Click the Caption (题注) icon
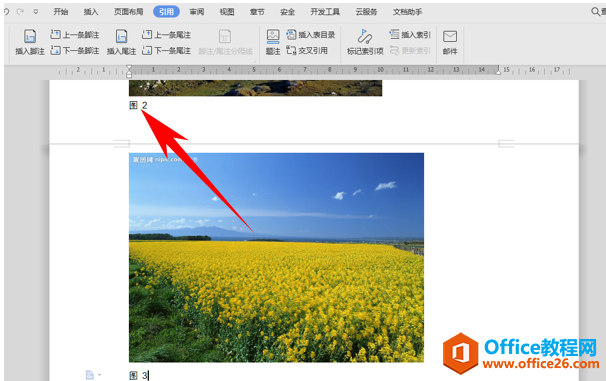The height and width of the screenshot is (381, 606). coord(273,36)
